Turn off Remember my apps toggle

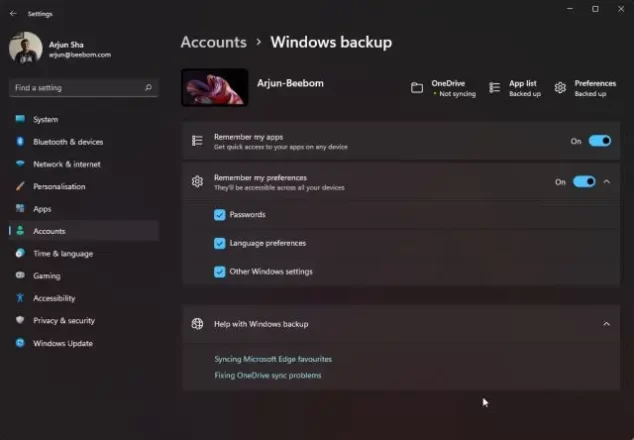pos(600,141)
